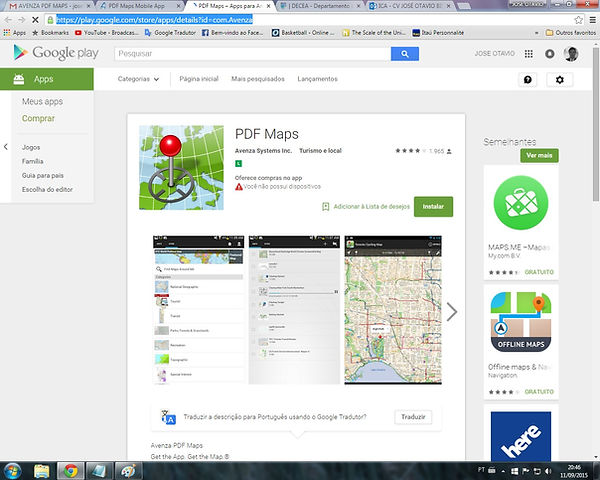Switch to the ICA - CV JOSE OTAVIO tab

409,6
